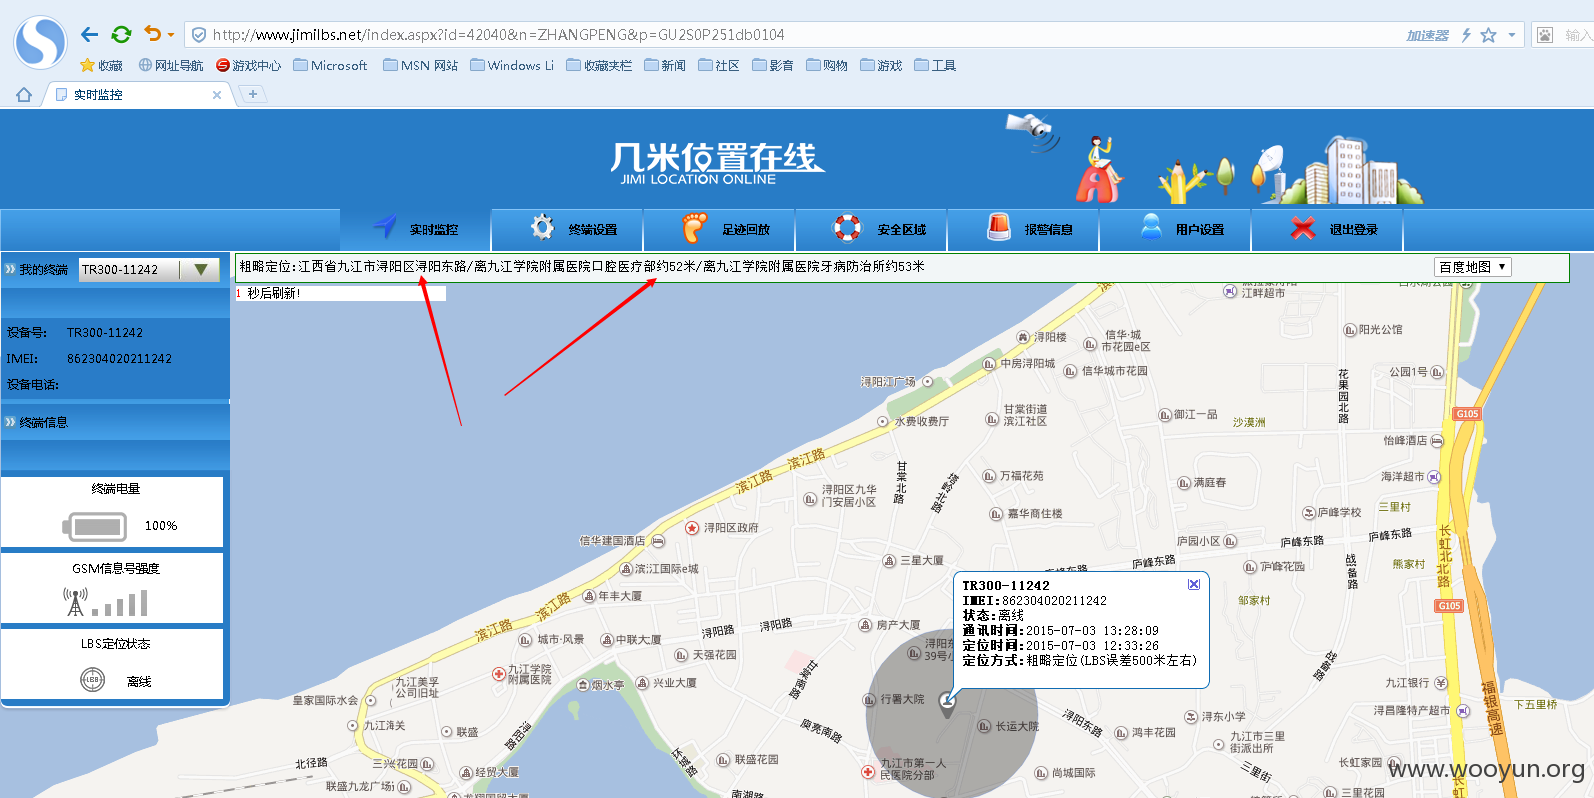The width and height of the screenshot is (1594, 798).
Task: Open the 影音 bookmark folder
Action: click(773, 65)
